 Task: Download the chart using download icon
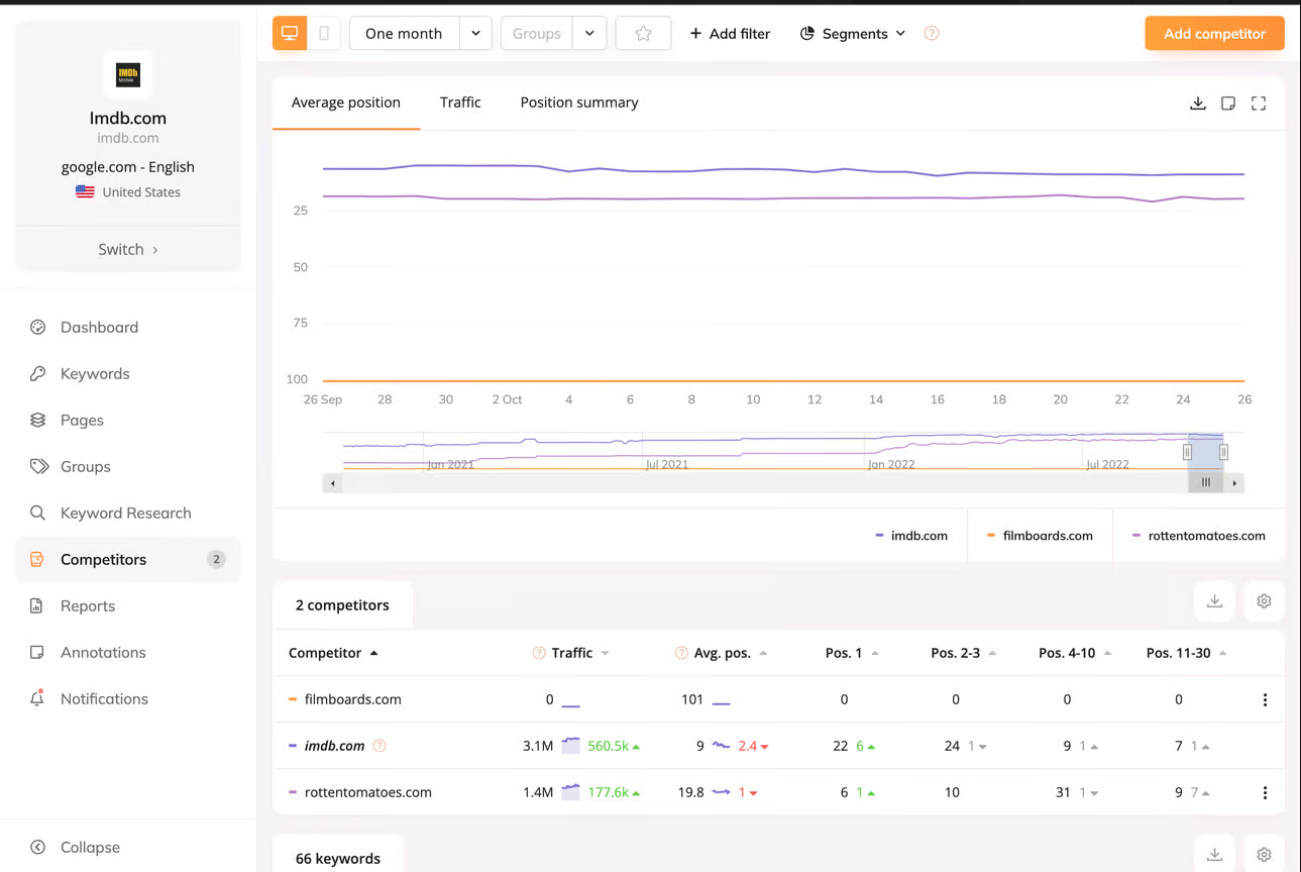[x=1197, y=103]
